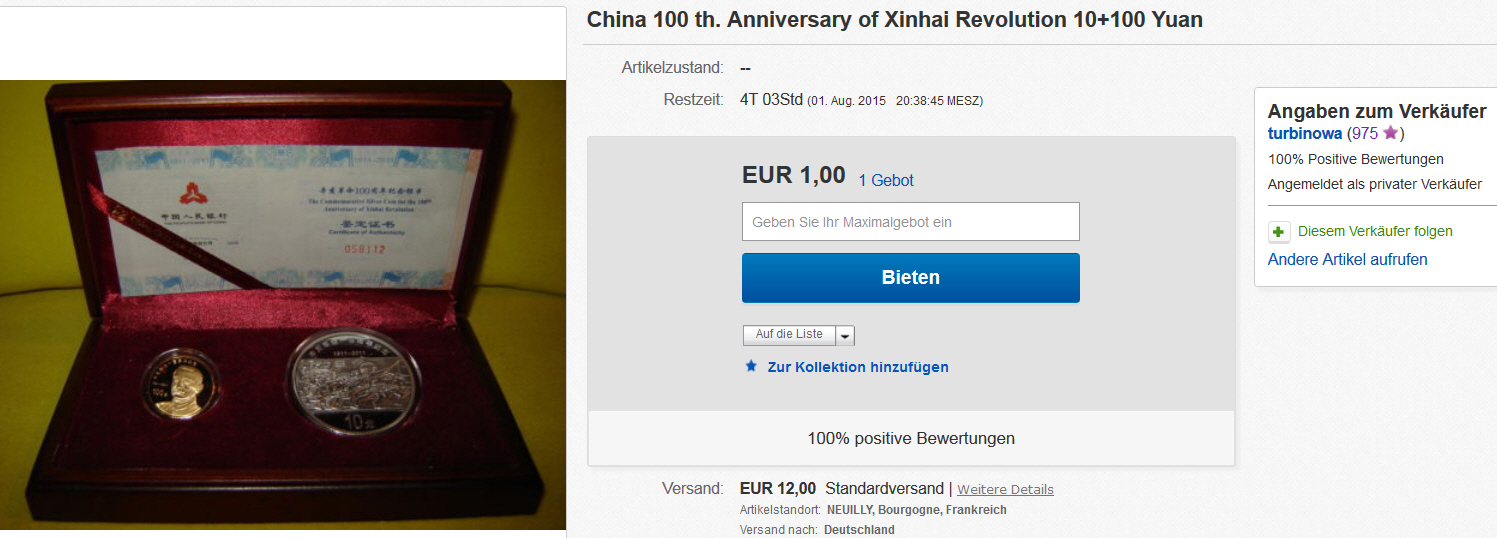Viewport: 1497px width, 538px height.
Task: Open seller profile turbinowa
Action: 1305,133
